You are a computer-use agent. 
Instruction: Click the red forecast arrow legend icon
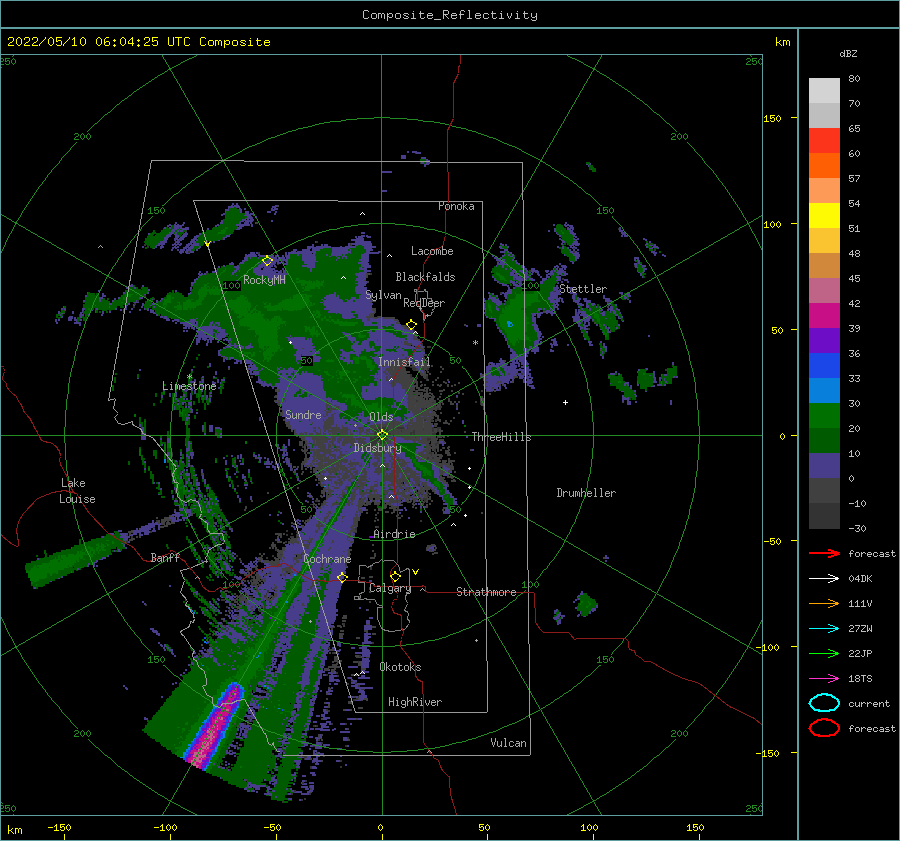824,553
